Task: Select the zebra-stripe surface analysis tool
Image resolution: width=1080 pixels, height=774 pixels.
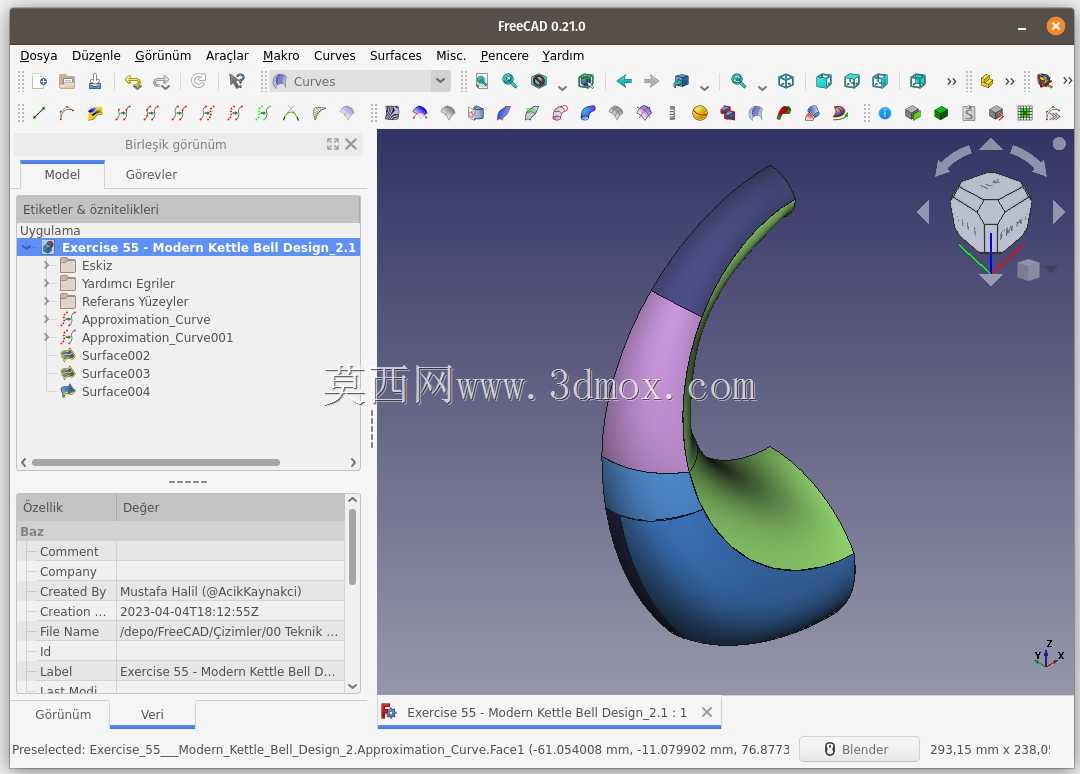Action: [392, 113]
